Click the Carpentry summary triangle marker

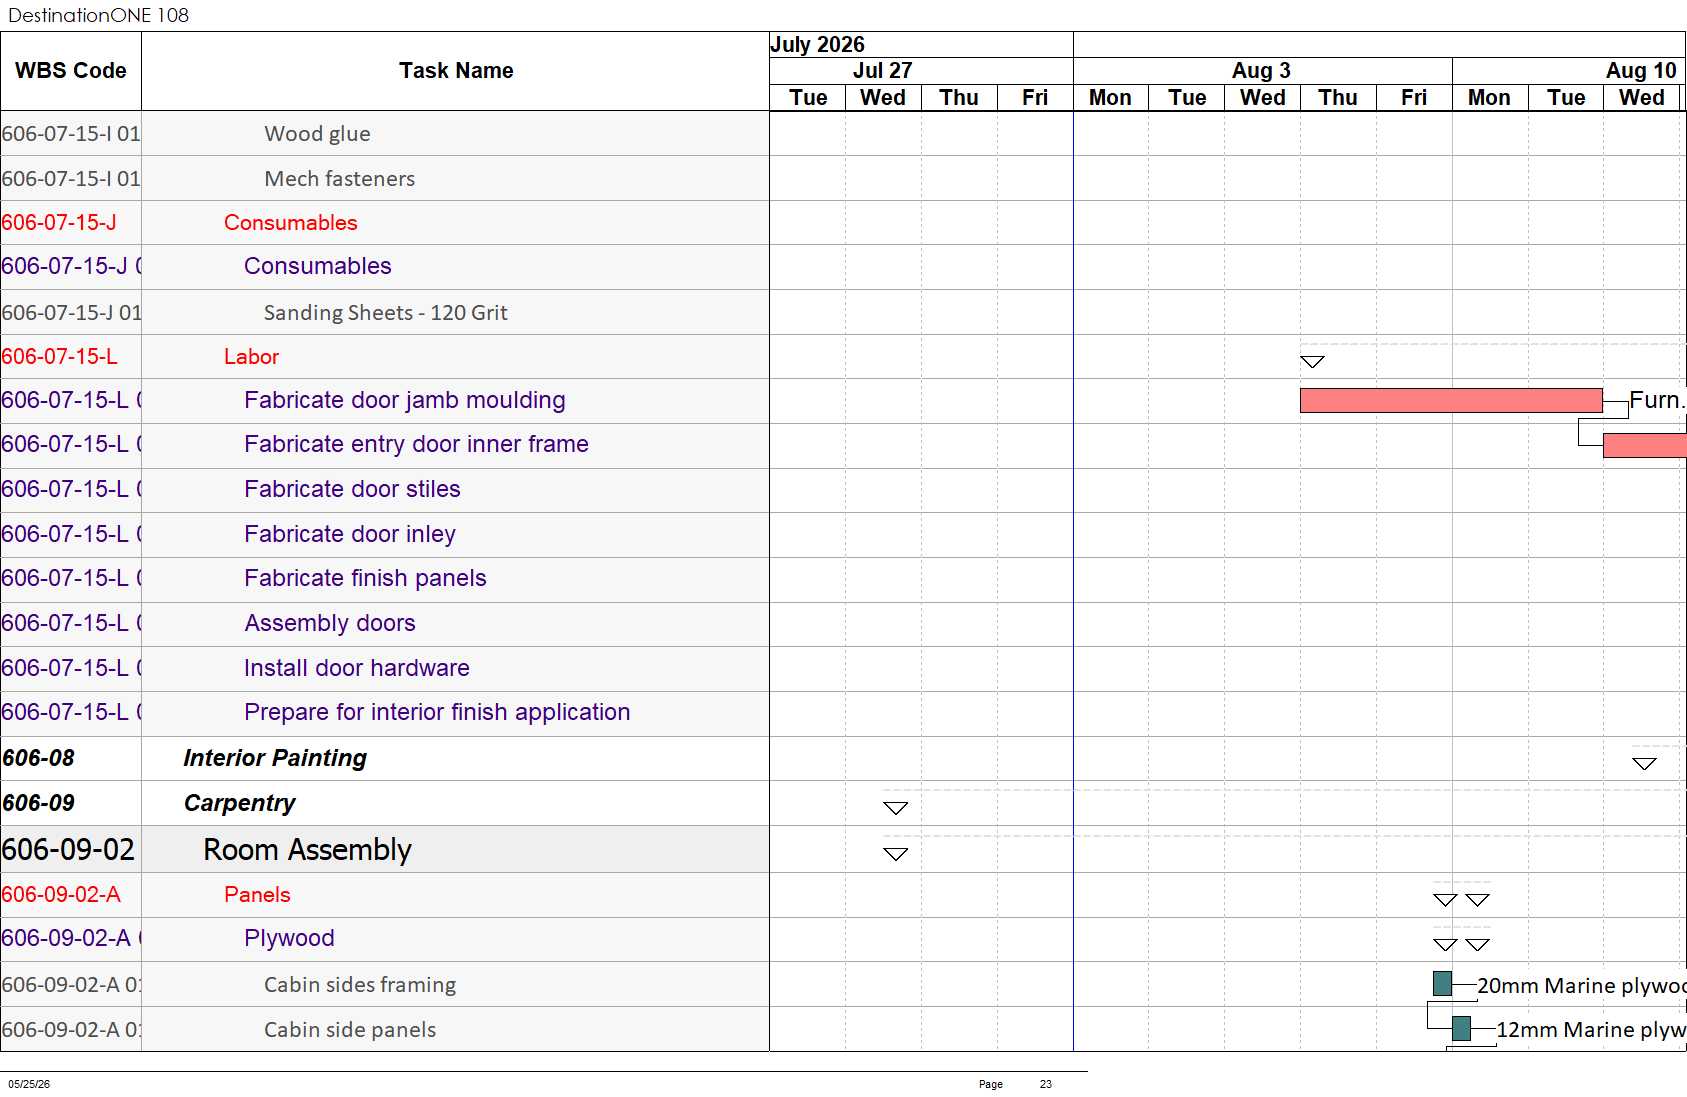tap(895, 808)
